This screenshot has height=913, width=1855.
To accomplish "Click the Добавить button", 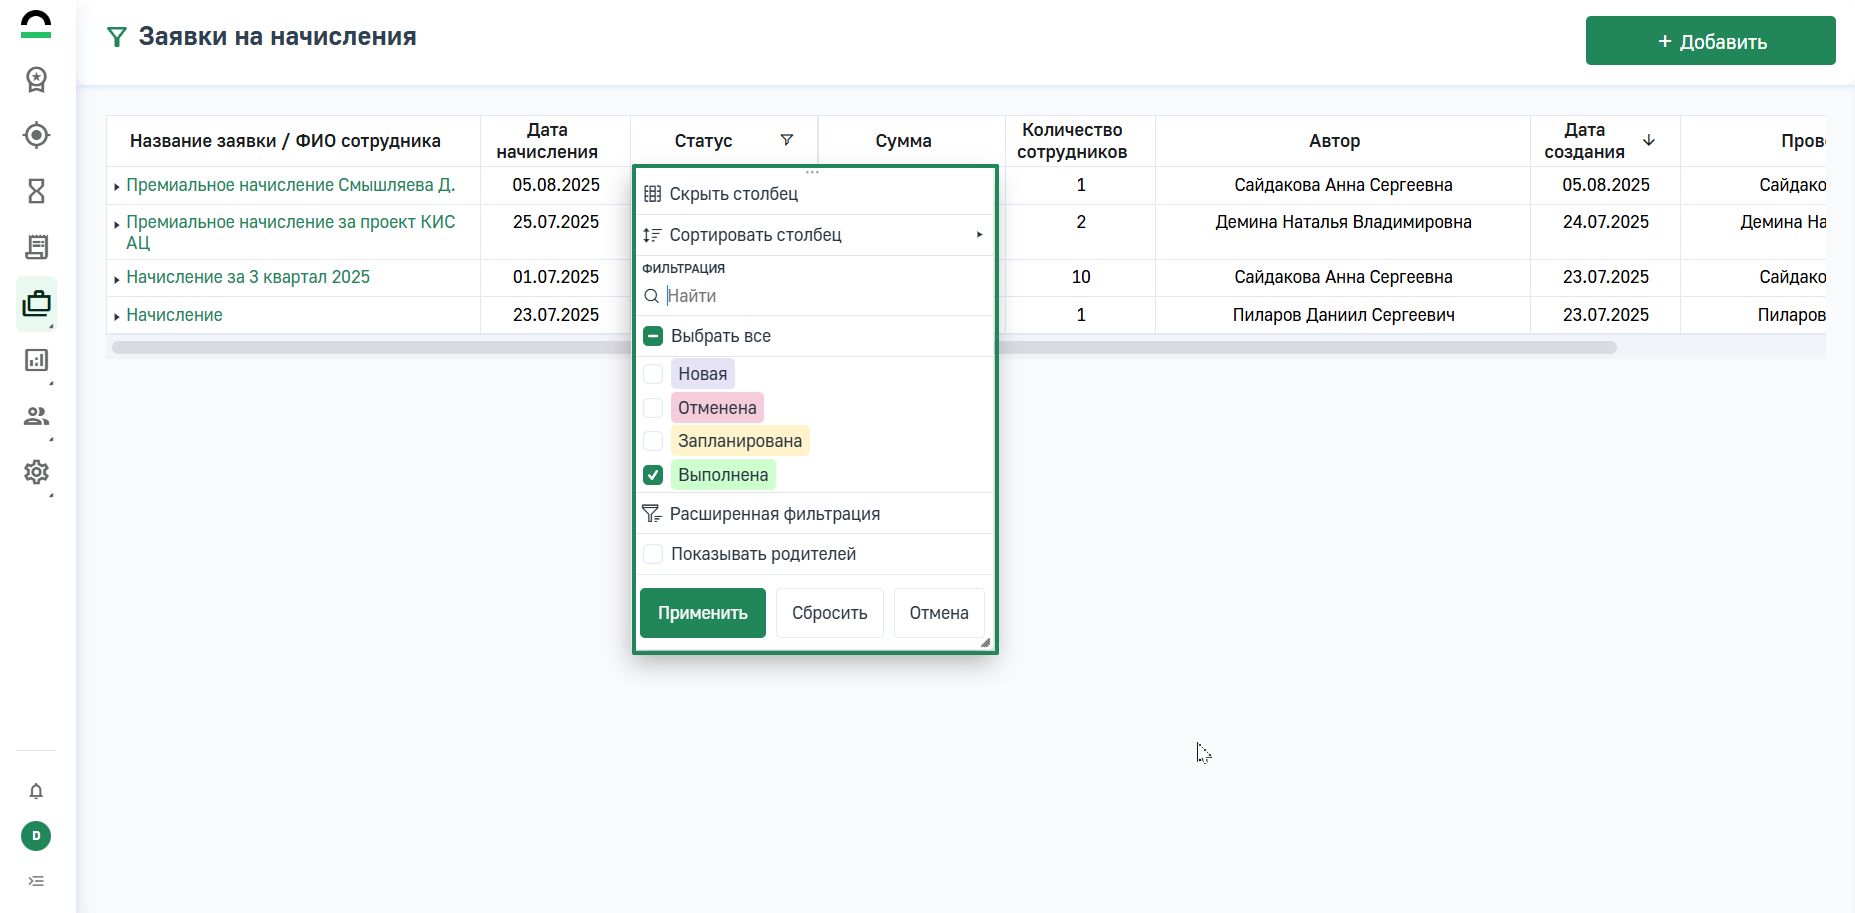I will click(x=1710, y=41).
